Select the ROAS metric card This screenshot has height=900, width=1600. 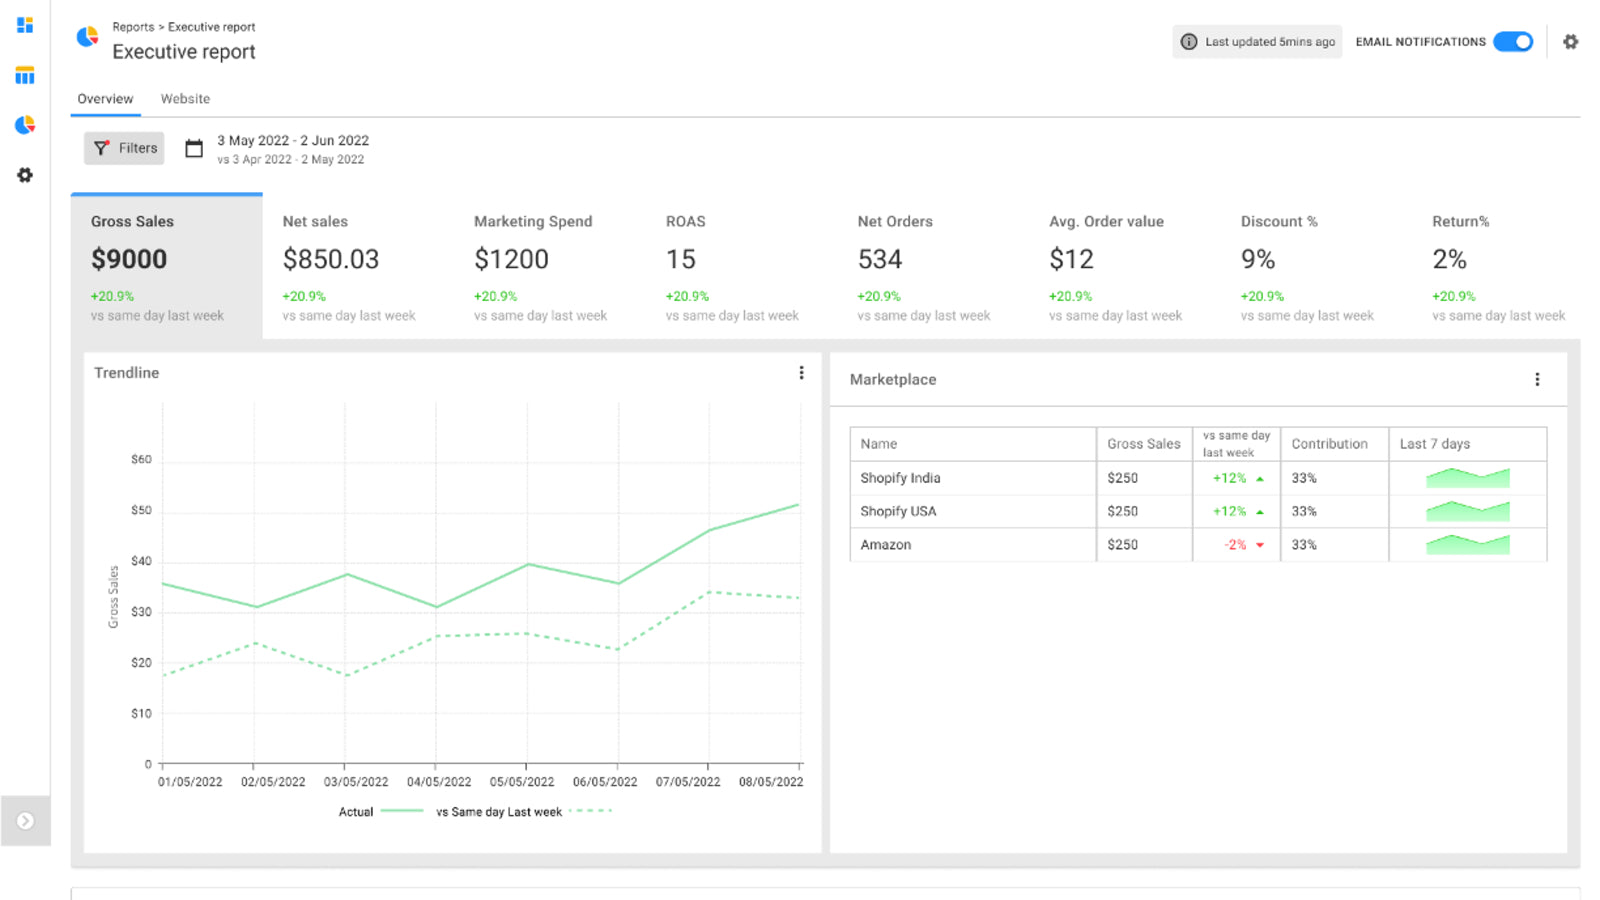click(742, 267)
